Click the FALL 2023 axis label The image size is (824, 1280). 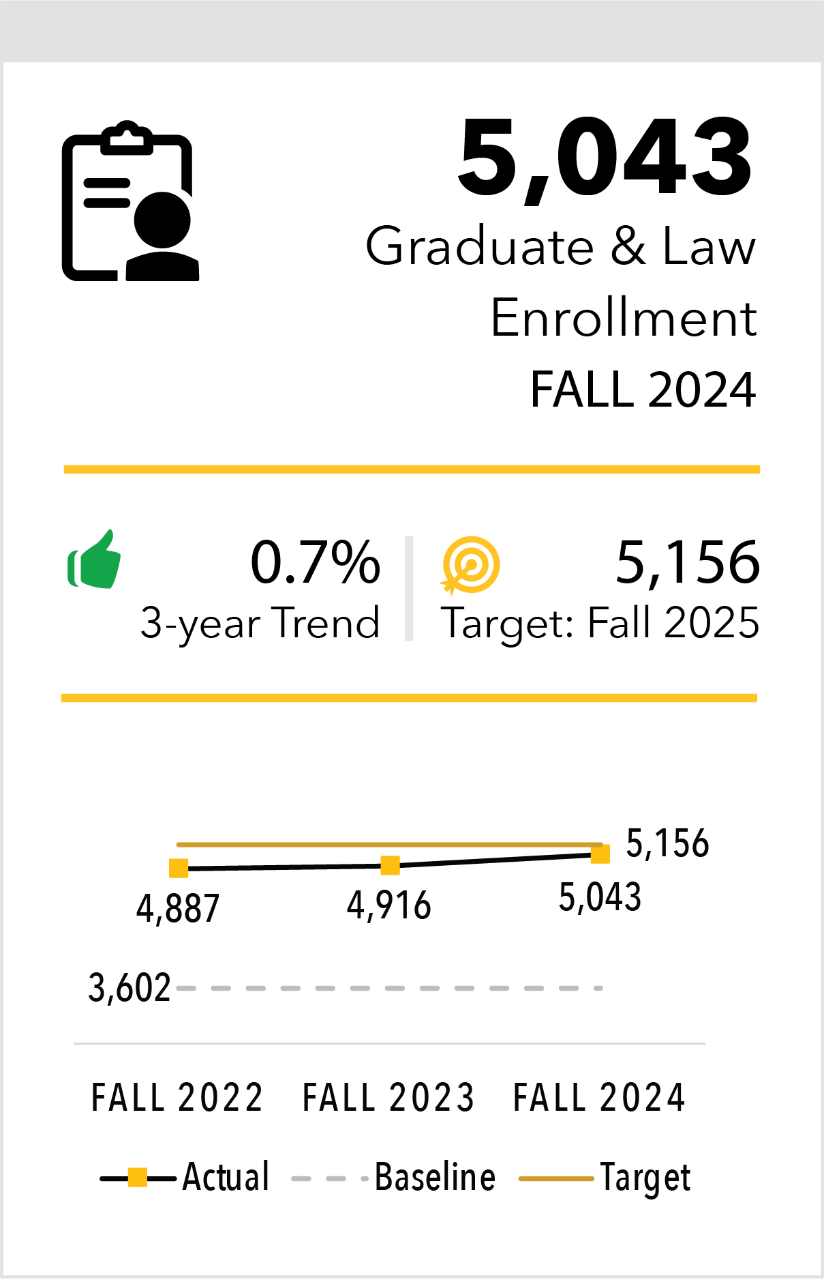pos(389,1098)
